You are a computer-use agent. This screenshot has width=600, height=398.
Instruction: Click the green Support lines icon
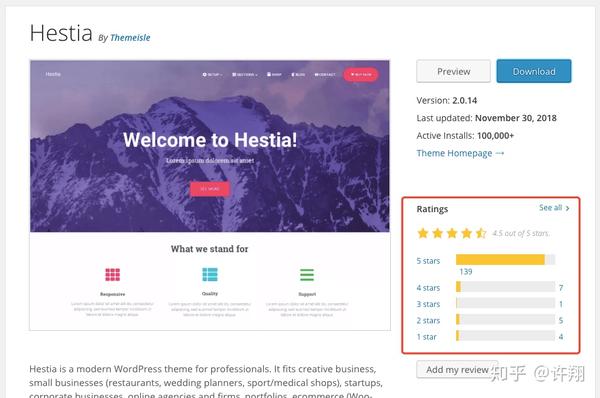307,274
